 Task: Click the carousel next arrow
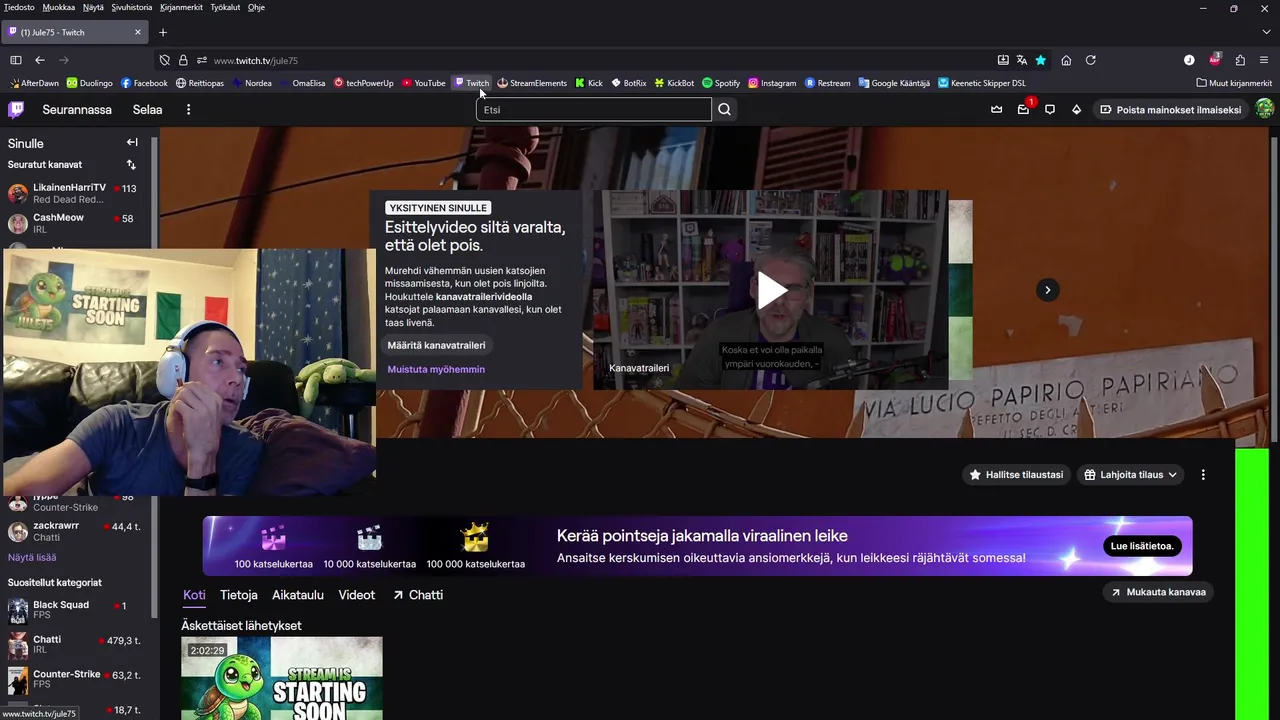click(x=1047, y=290)
